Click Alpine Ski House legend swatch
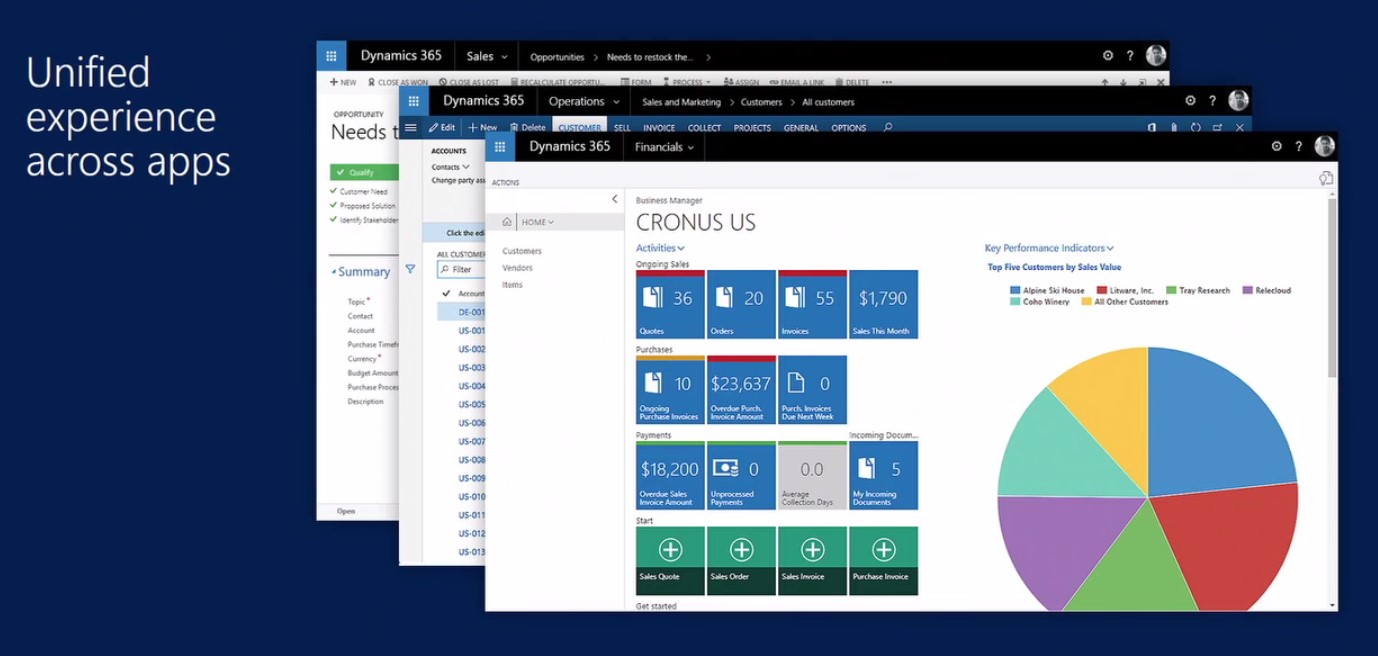This screenshot has width=1378, height=656. point(1015,290)
